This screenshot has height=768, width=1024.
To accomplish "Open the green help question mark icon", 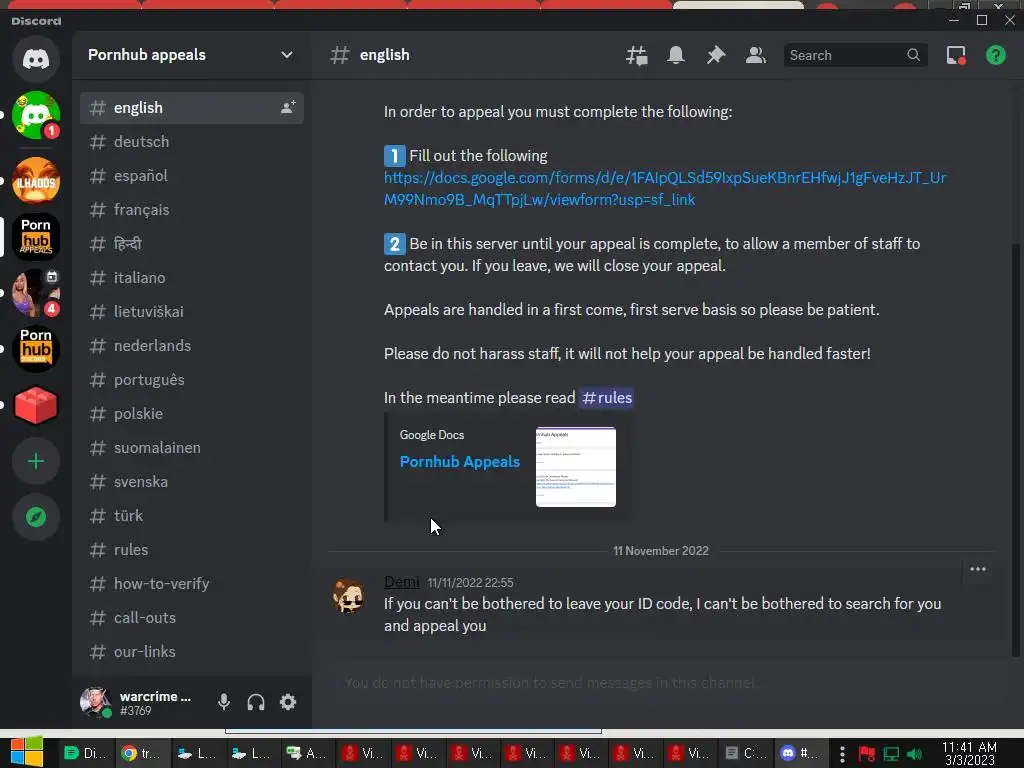I will [995, 56].
